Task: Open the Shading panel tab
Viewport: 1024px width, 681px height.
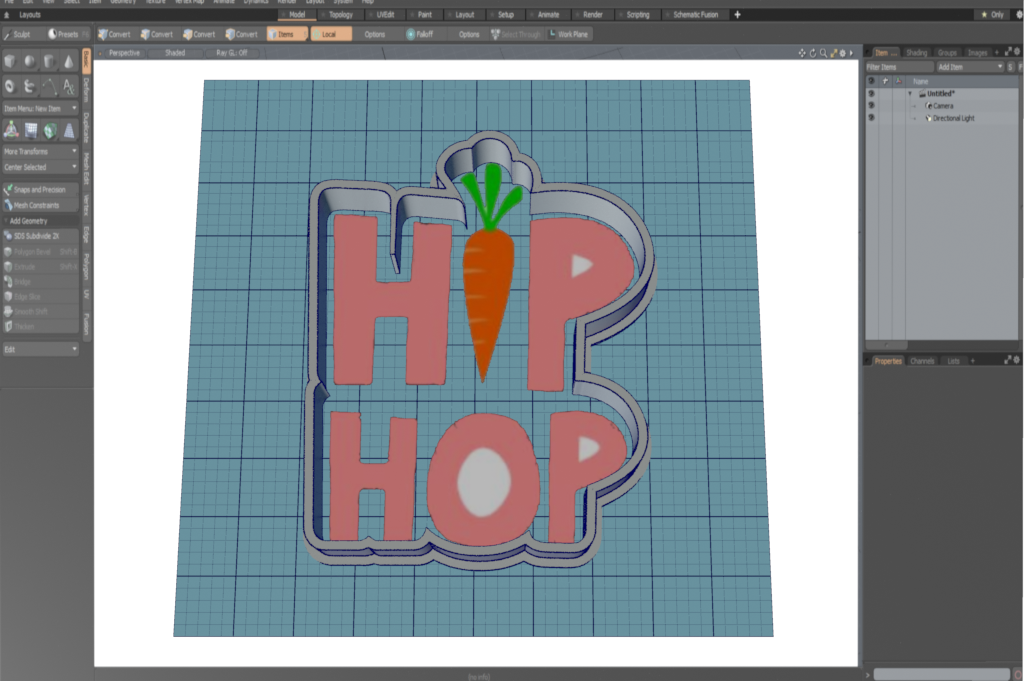Action: pyautogui.click(x=916, y=52)
